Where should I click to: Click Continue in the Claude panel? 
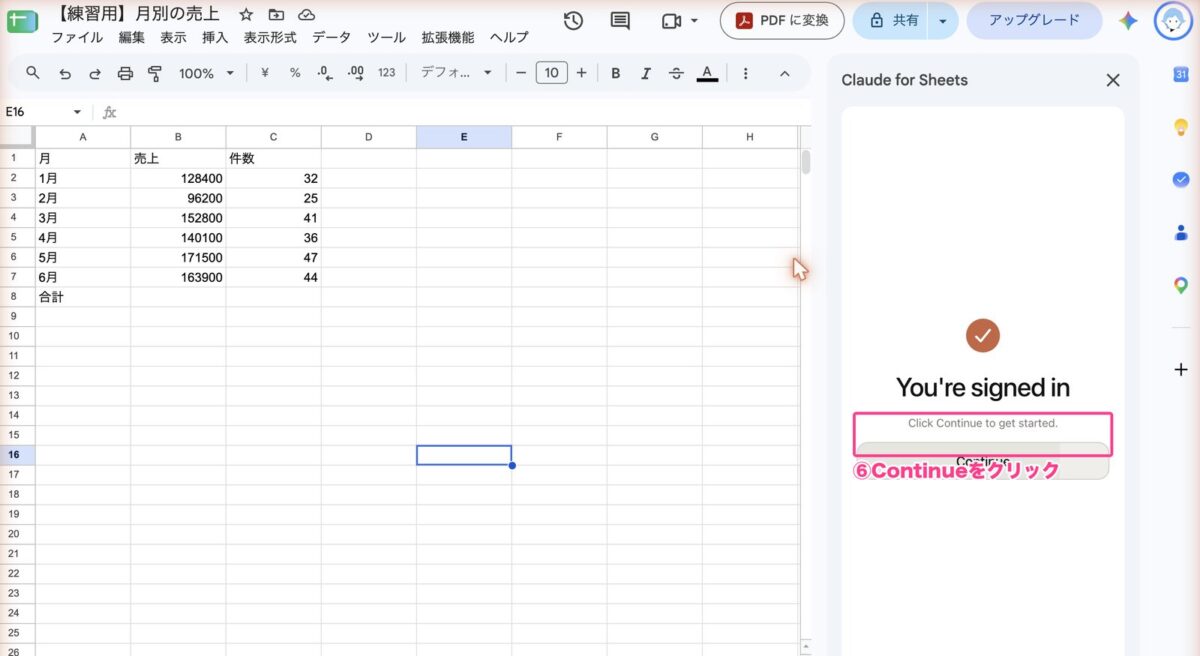tap(982, 461)
